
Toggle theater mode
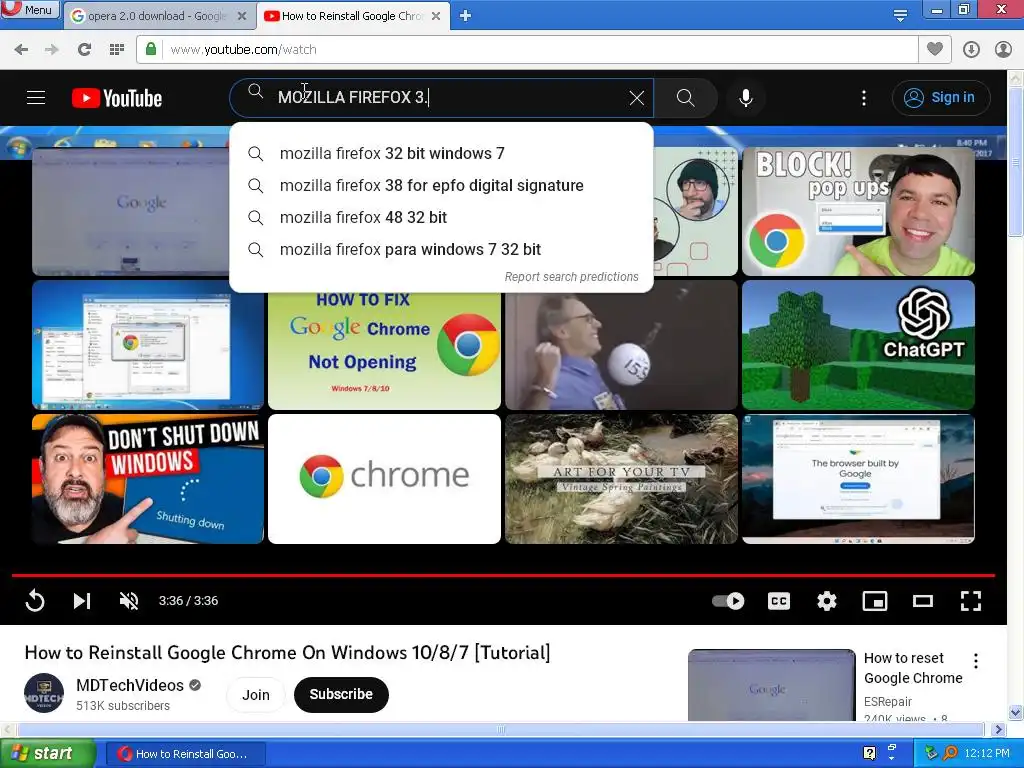tap(922, 601)
